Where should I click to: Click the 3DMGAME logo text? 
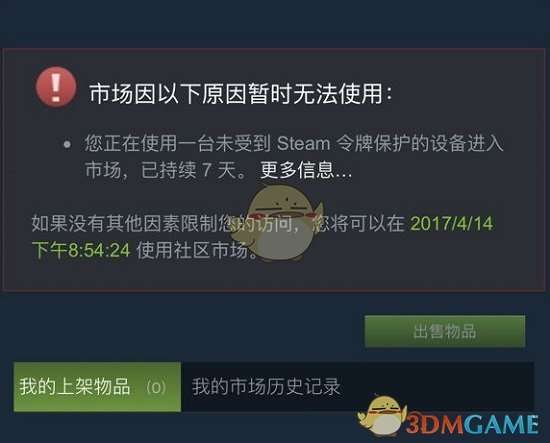[472, 424]
